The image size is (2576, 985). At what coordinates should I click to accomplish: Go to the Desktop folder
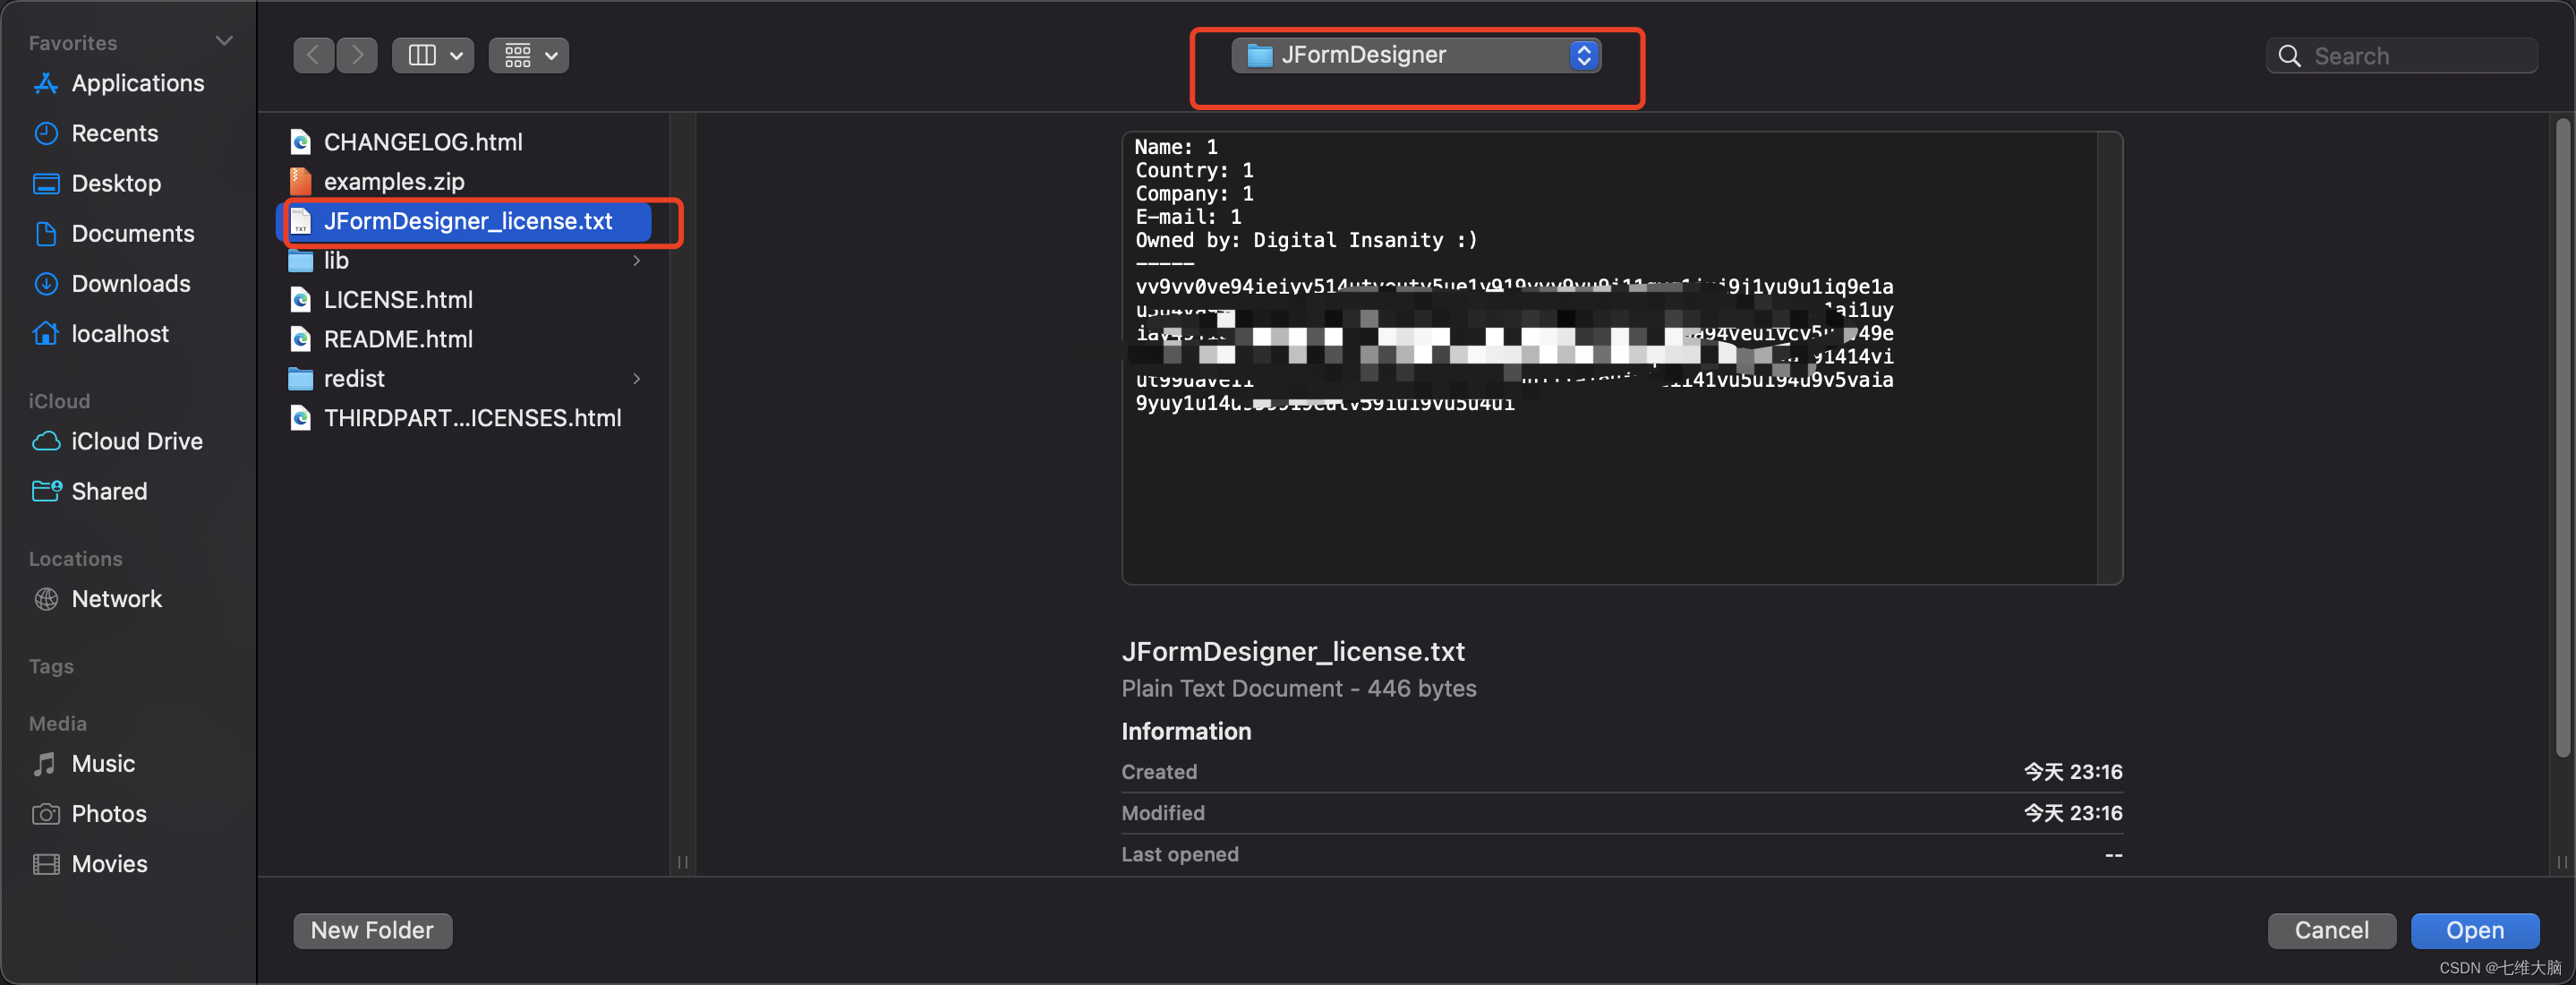pyautogui.click(x=97, y=183)
